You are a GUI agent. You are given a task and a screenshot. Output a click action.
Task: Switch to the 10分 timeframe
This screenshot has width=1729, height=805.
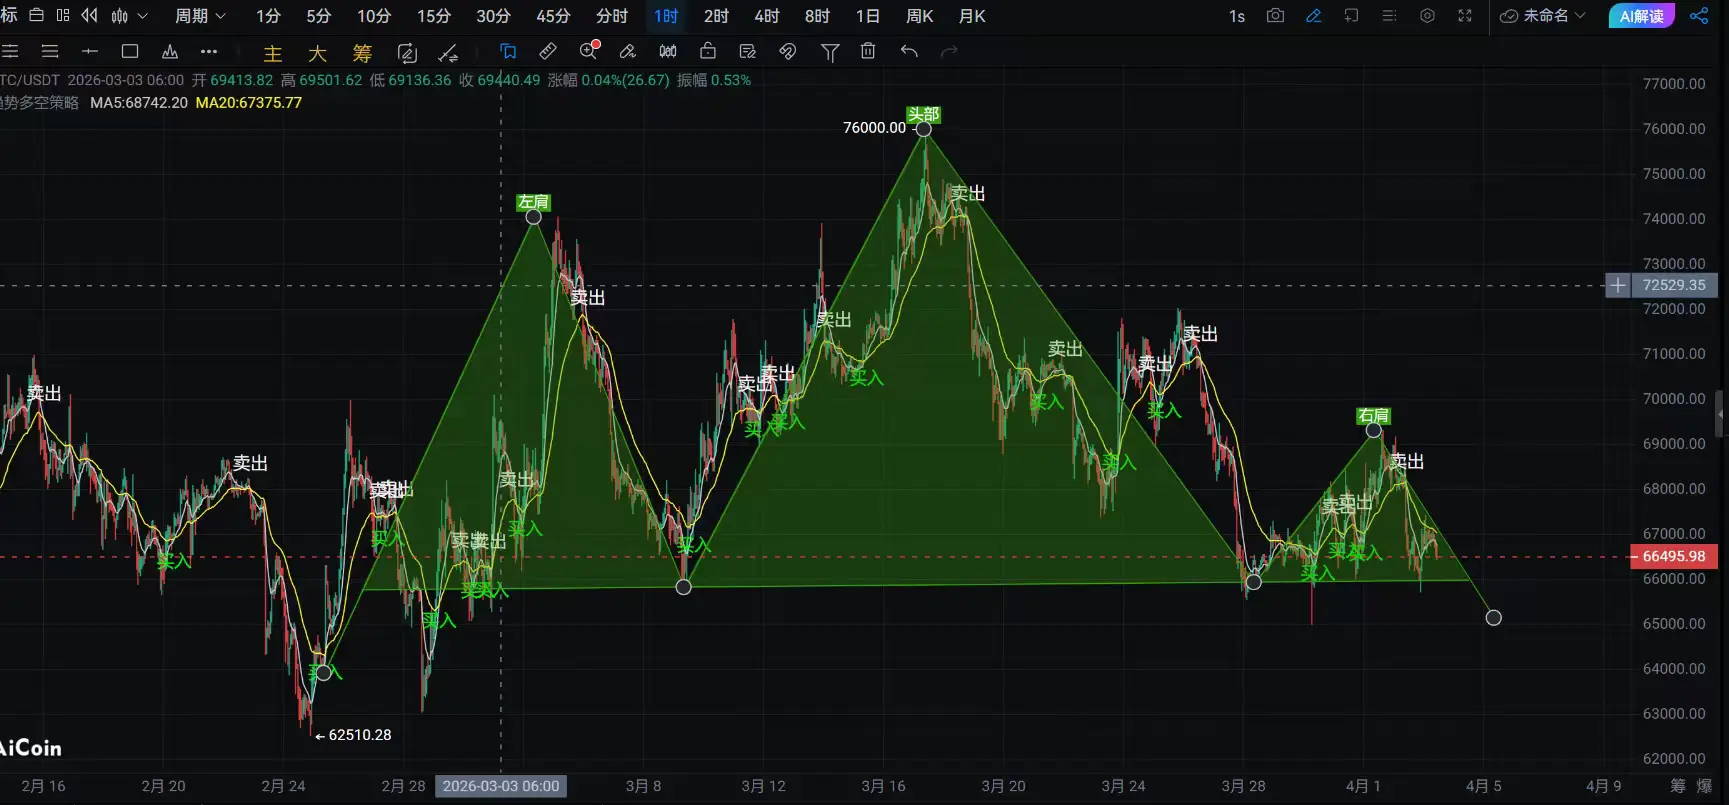374,16
